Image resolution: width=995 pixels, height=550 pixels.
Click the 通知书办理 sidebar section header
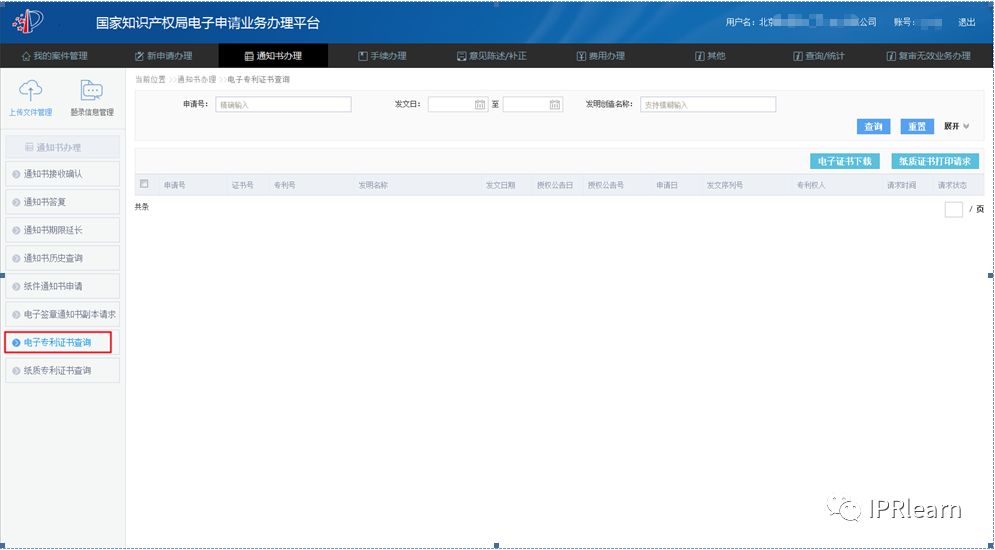[x=62, y=147]
